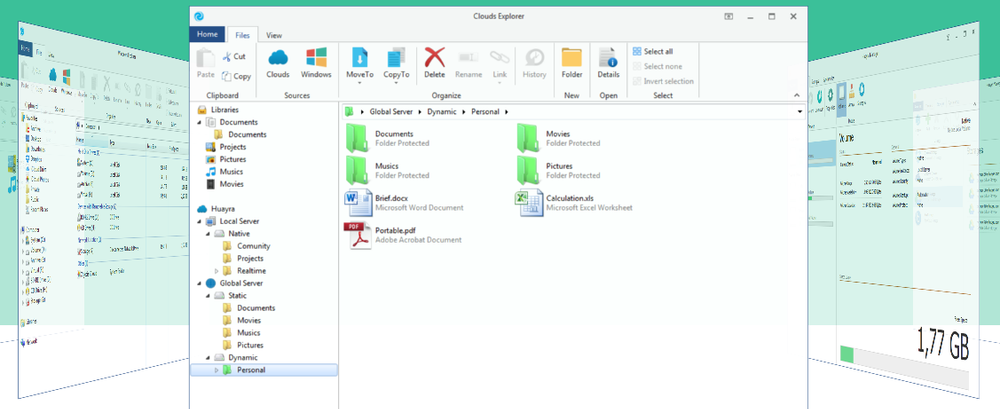
Task: Create a new Folder via ribbon icon
Action: tap(571, 57)
